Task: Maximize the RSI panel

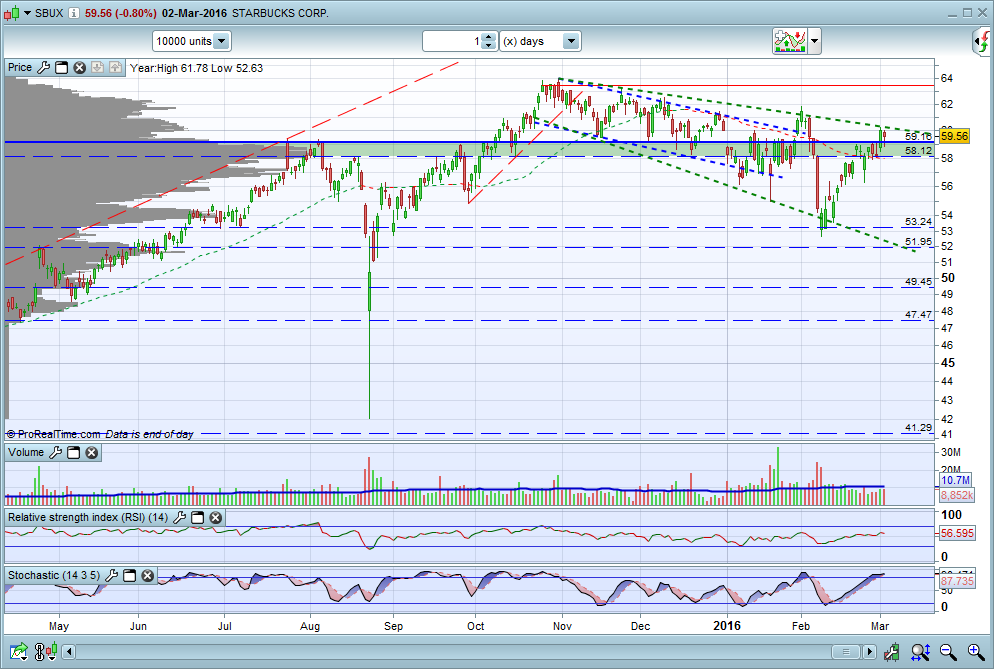Action: [197, 517]
